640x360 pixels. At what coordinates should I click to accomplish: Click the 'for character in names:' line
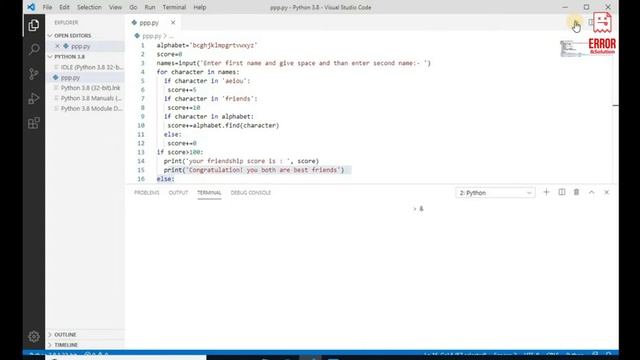coord(198,72)
